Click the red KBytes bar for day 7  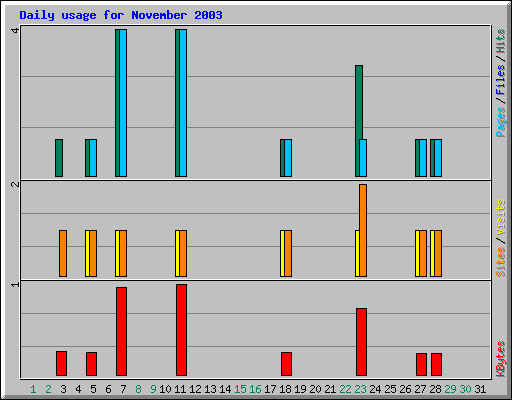pyautogui.click(x=121, y=332)
